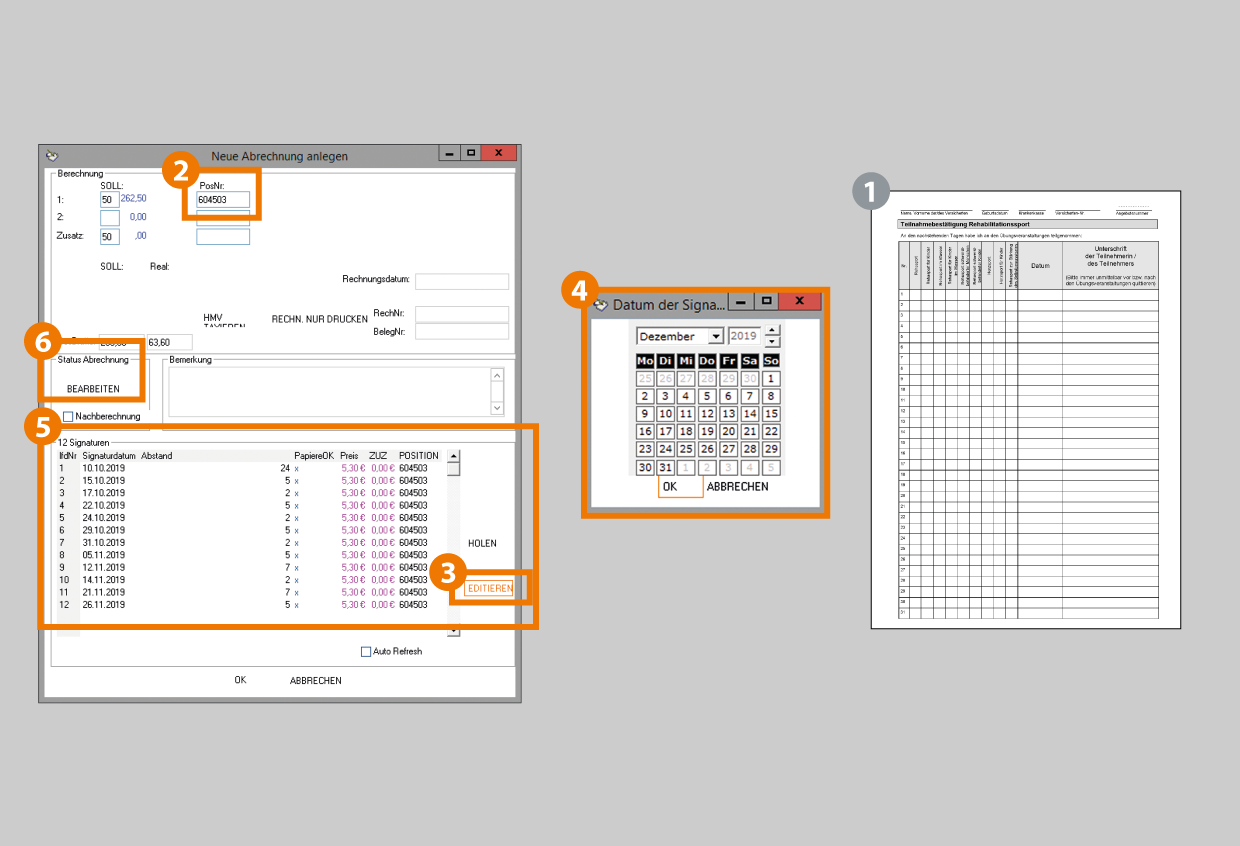Click the PosNr field containing 604503
1240x846 pixels.
(222, 200)
